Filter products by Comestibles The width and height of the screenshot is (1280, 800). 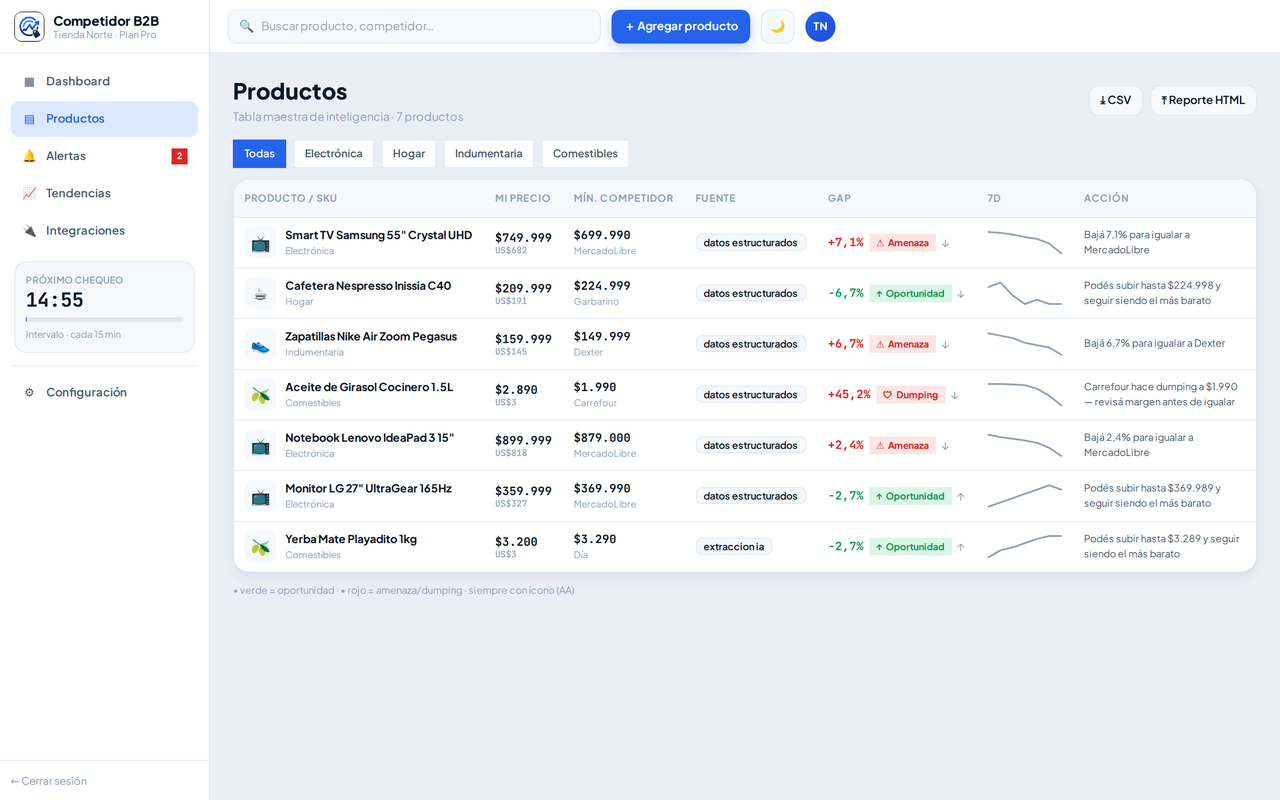(585, 154)
